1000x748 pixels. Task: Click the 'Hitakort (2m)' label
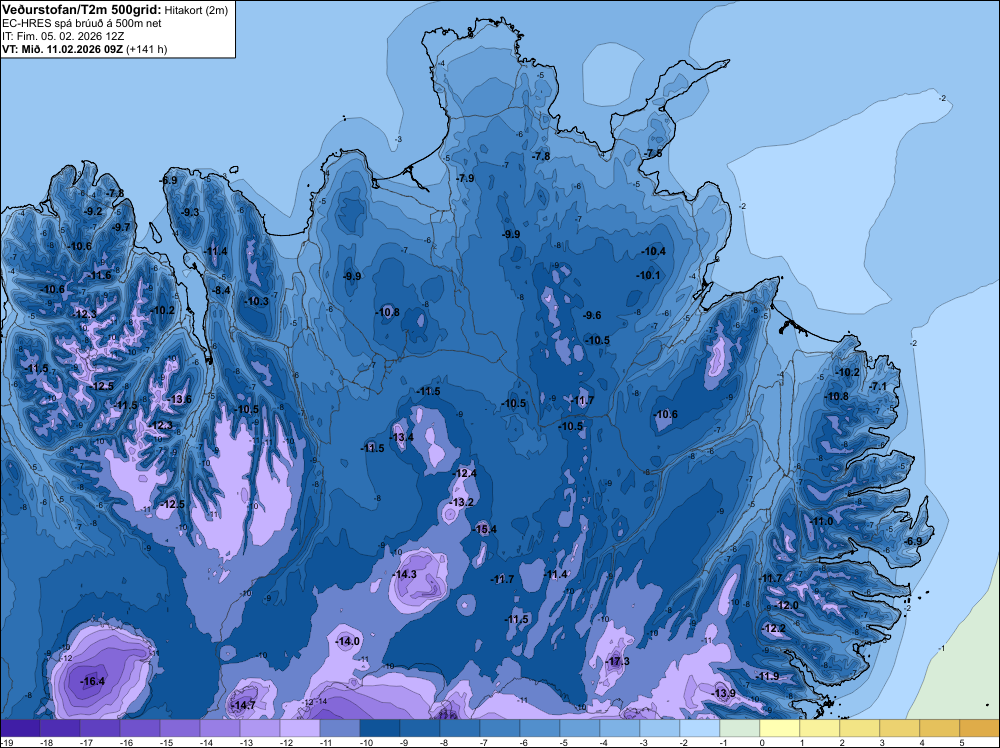click(195, 10)
